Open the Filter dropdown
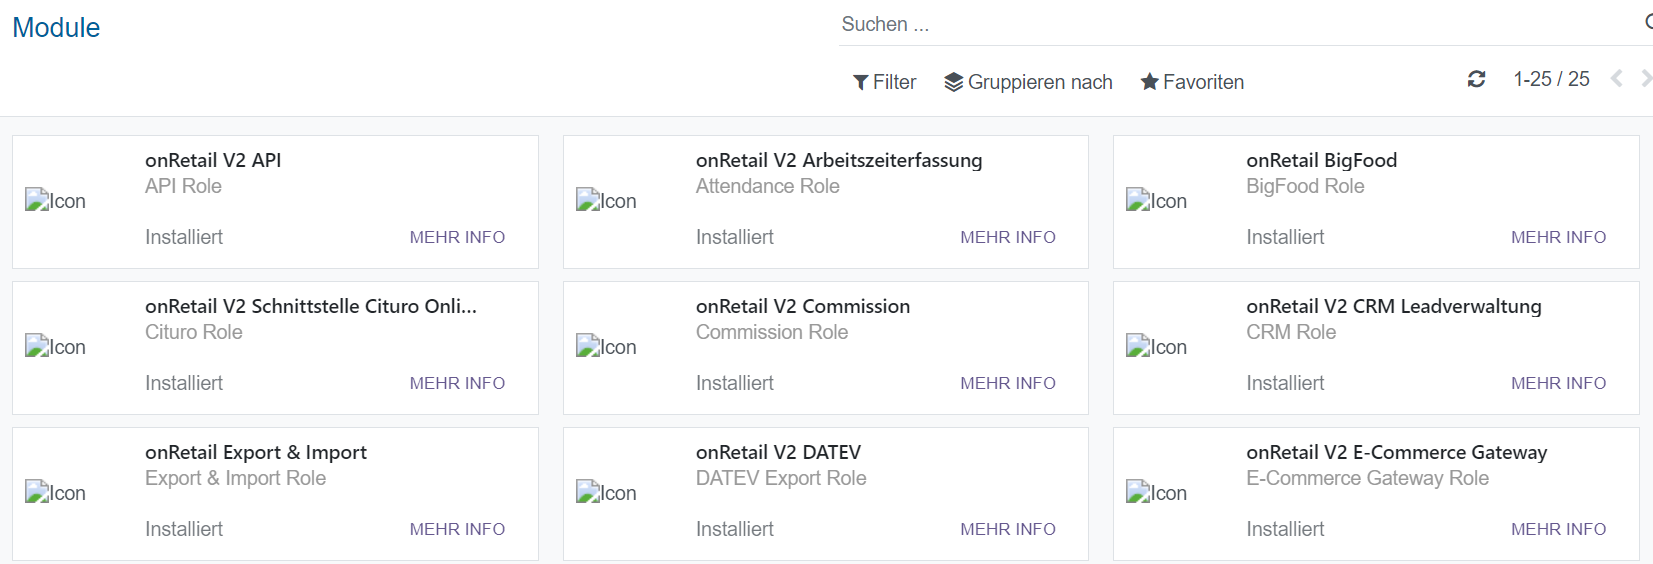The image size is (1653, 564). point(884,82)
